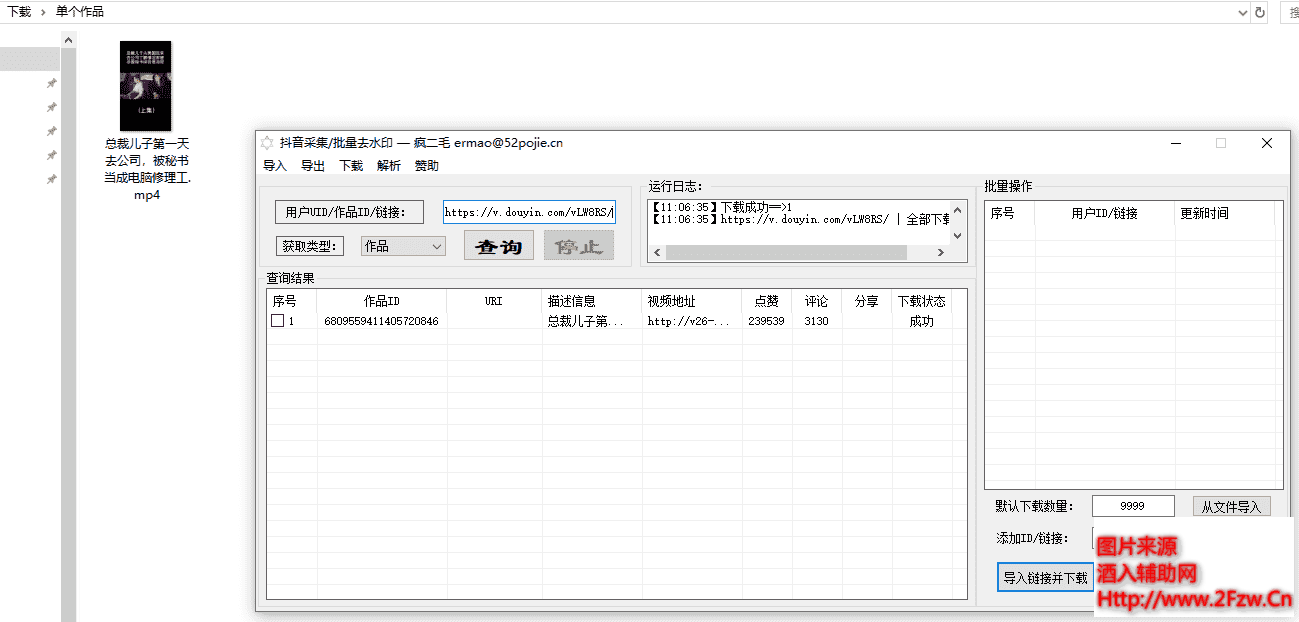
Task: Click the last pin icon in Explorer sidebar
Action: tap(51, 179)
